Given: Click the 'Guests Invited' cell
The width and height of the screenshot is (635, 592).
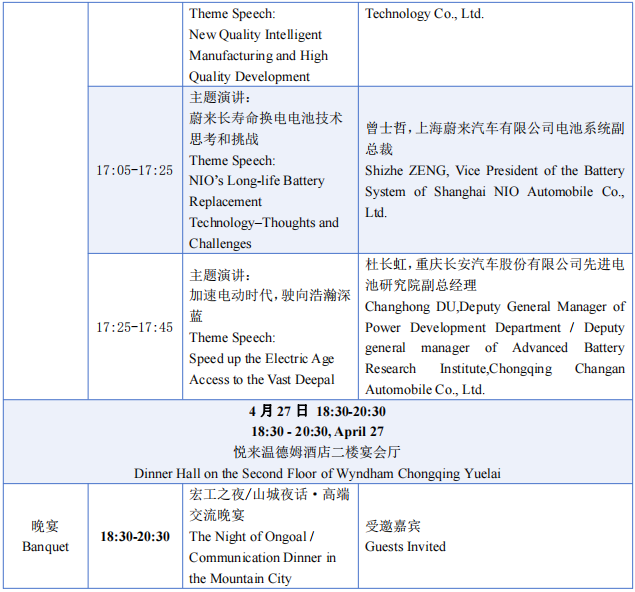Looking at the screenshot, I should pyautogui.click(x=405, y=547).
